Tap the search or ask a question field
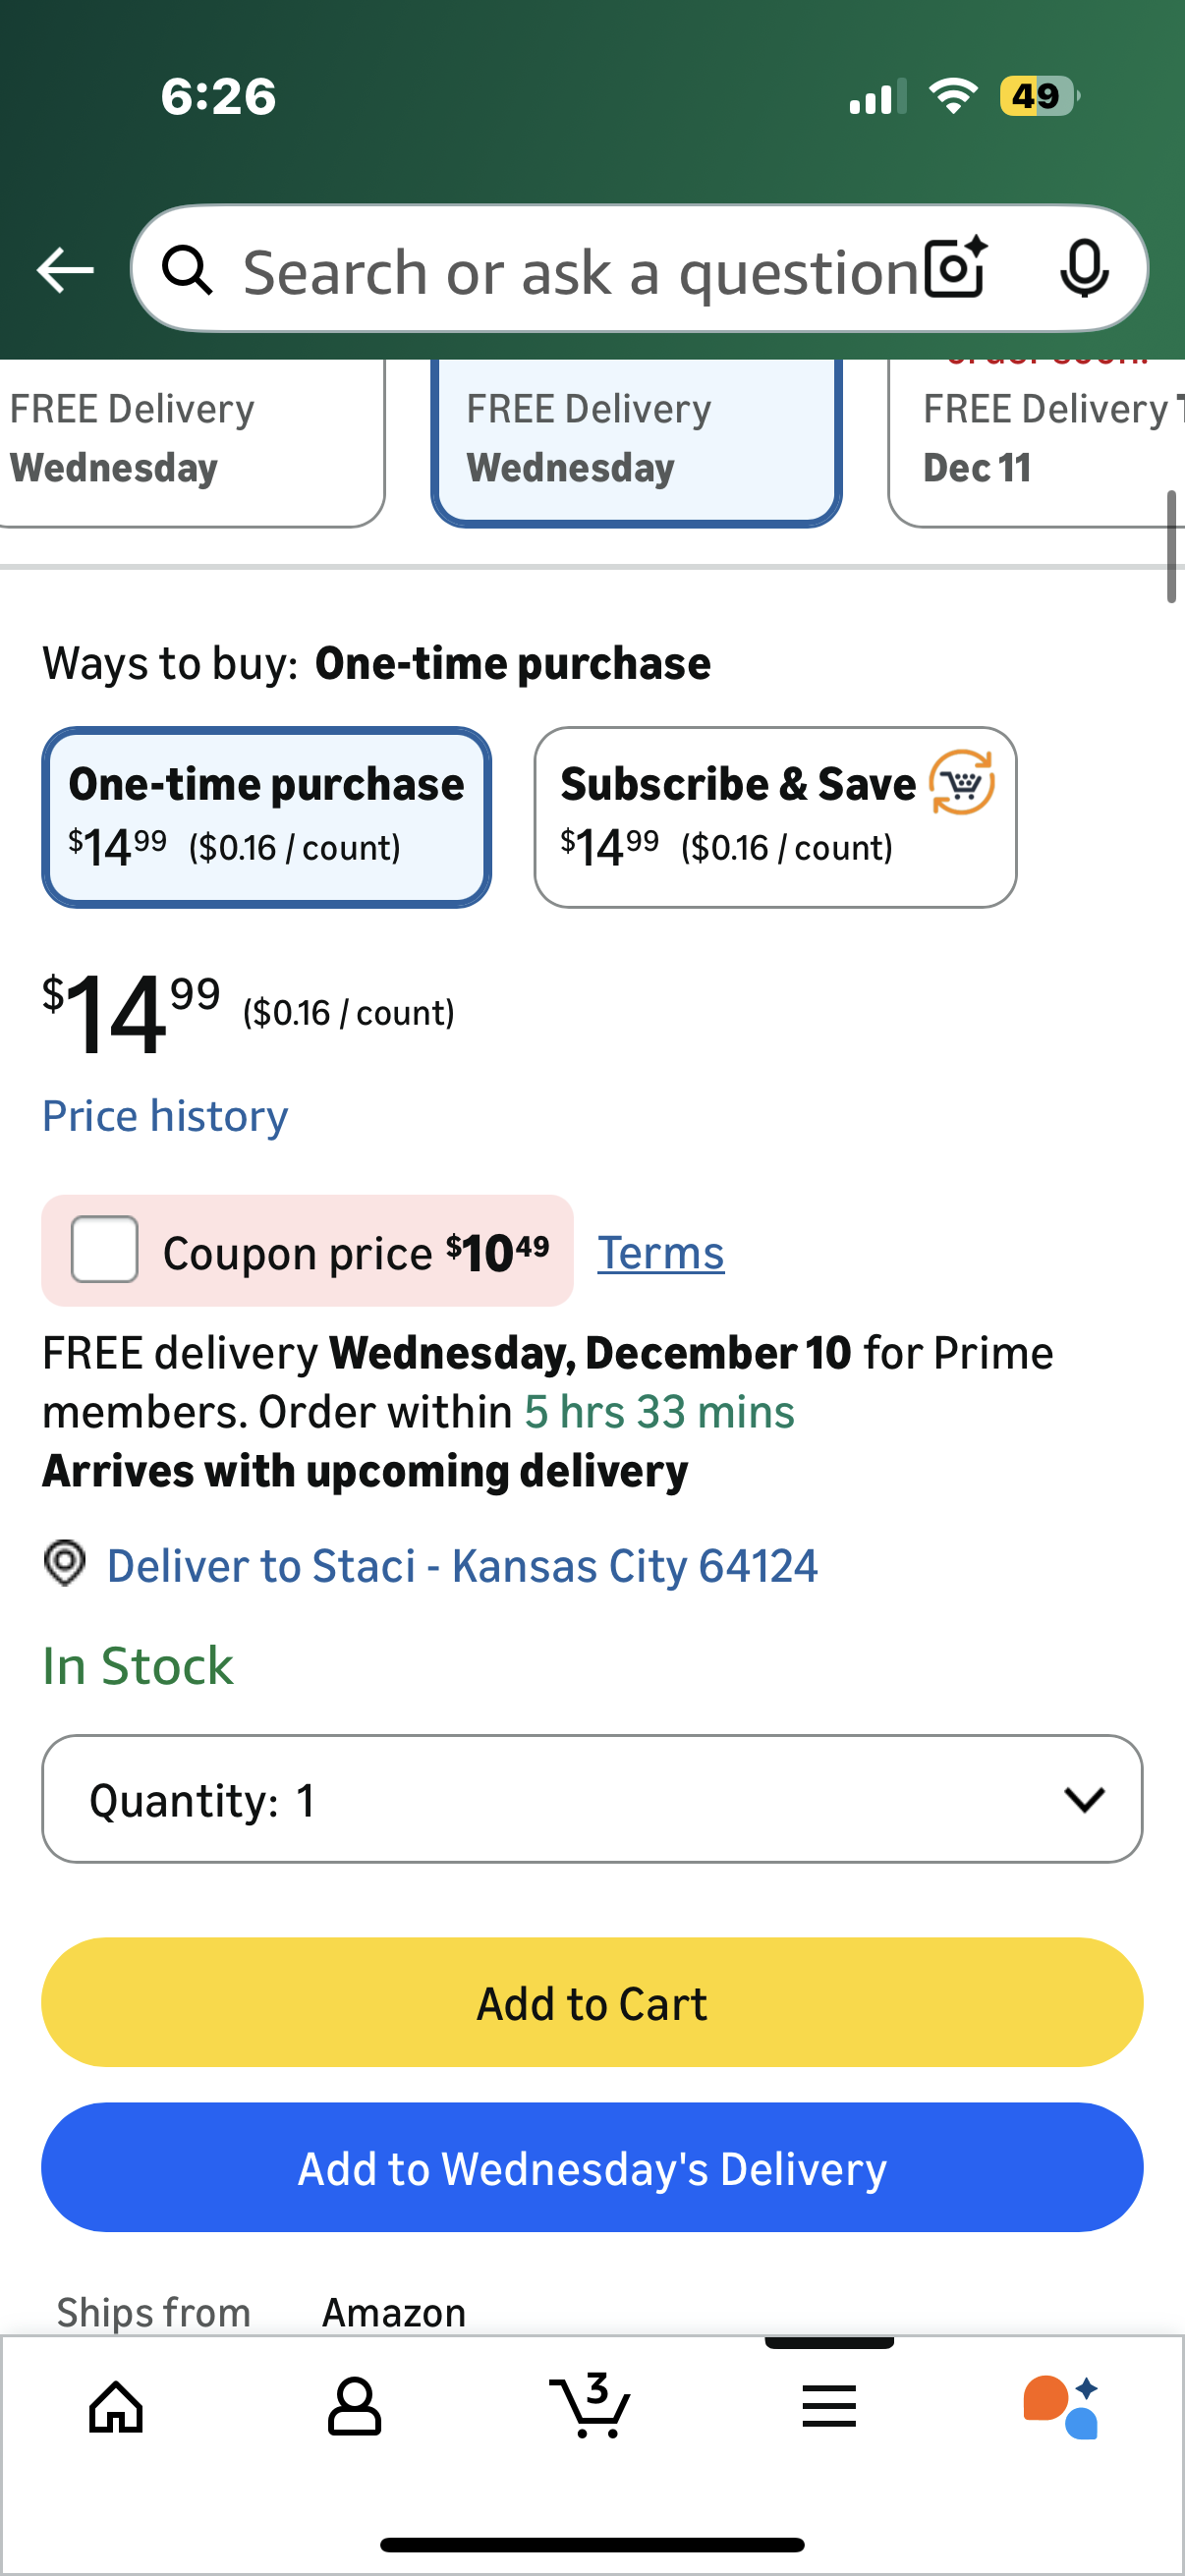1185x2576 pixels. coord(580,271)
